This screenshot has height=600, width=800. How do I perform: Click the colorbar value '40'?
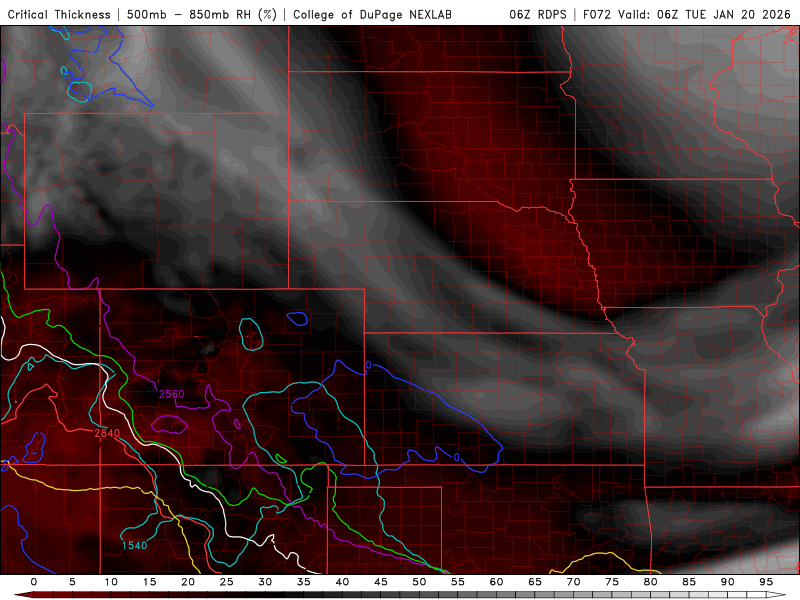pos(342,582)
